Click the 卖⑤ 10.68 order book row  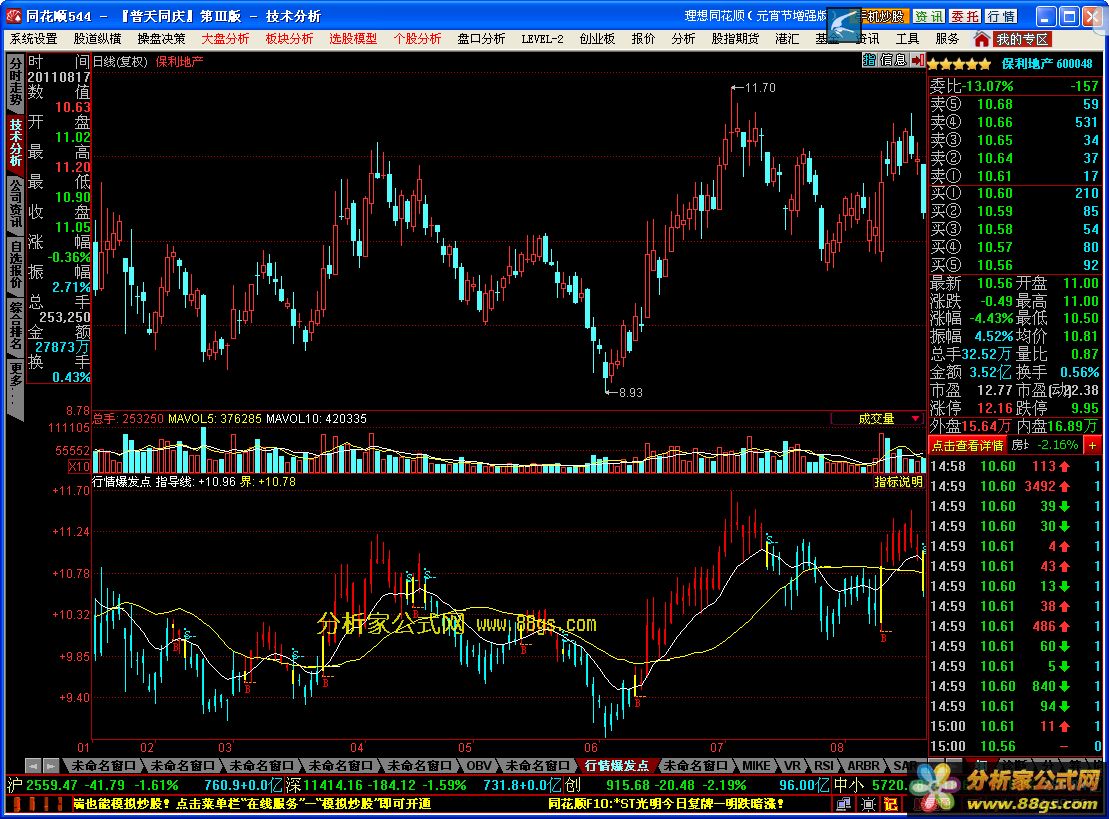tap(1014, 104)
